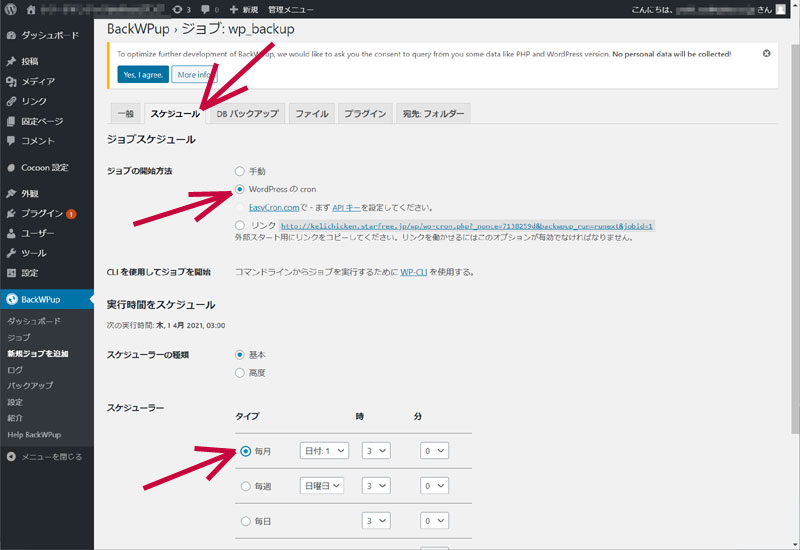Screen dimensions: 800x550
Task: Select 手動 job start method
Action: [240, 171]
